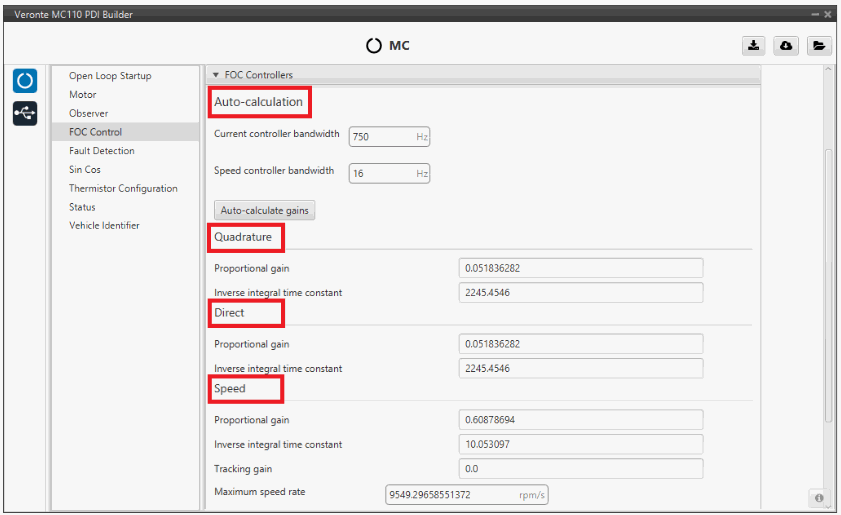Go to the Observer settings
This screenshot has height=515, width=841.
89,113
